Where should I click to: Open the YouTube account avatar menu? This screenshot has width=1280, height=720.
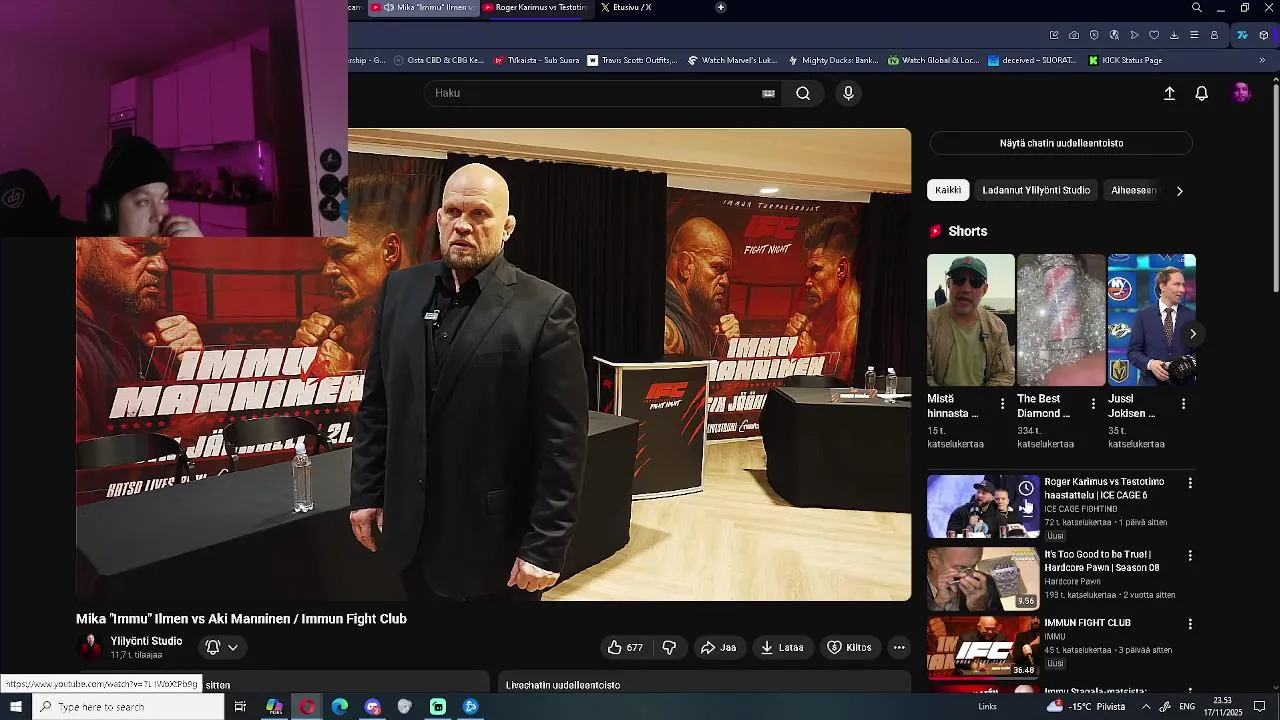click(1242, 93)
